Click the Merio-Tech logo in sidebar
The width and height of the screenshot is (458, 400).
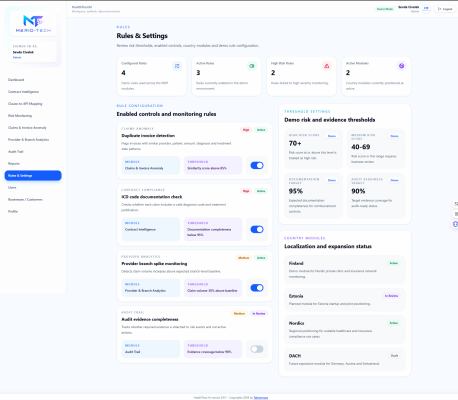tap(33, 24)
